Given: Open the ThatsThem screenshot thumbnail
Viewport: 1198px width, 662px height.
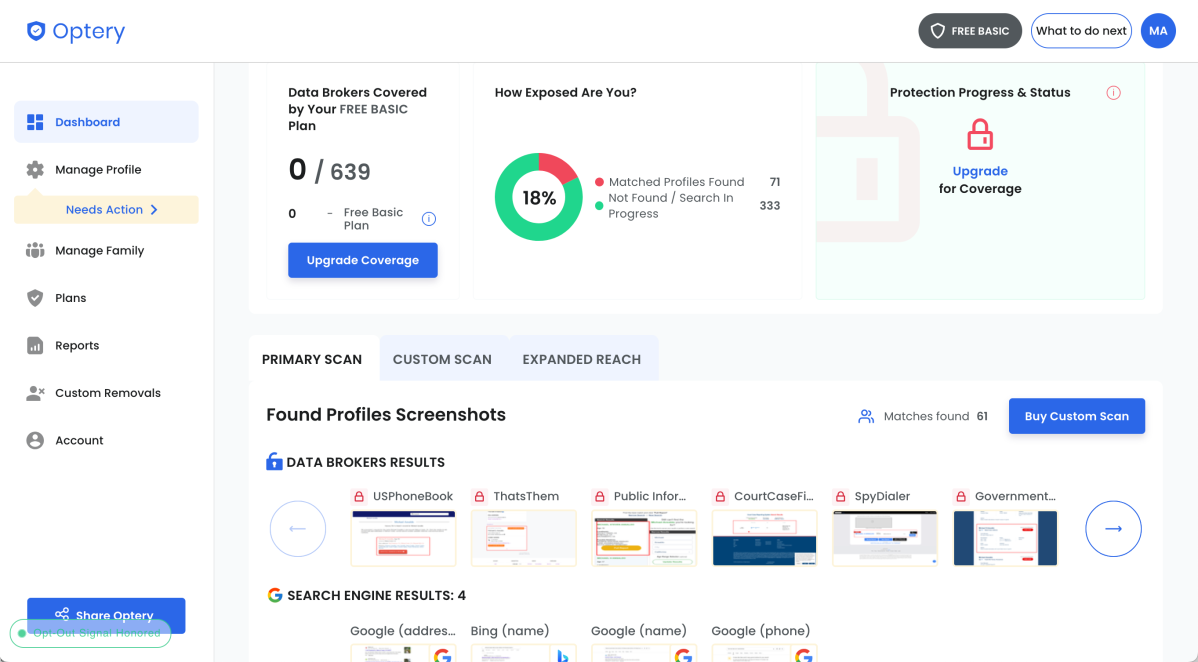Looking at the screenshot, I should click(523, 538).
